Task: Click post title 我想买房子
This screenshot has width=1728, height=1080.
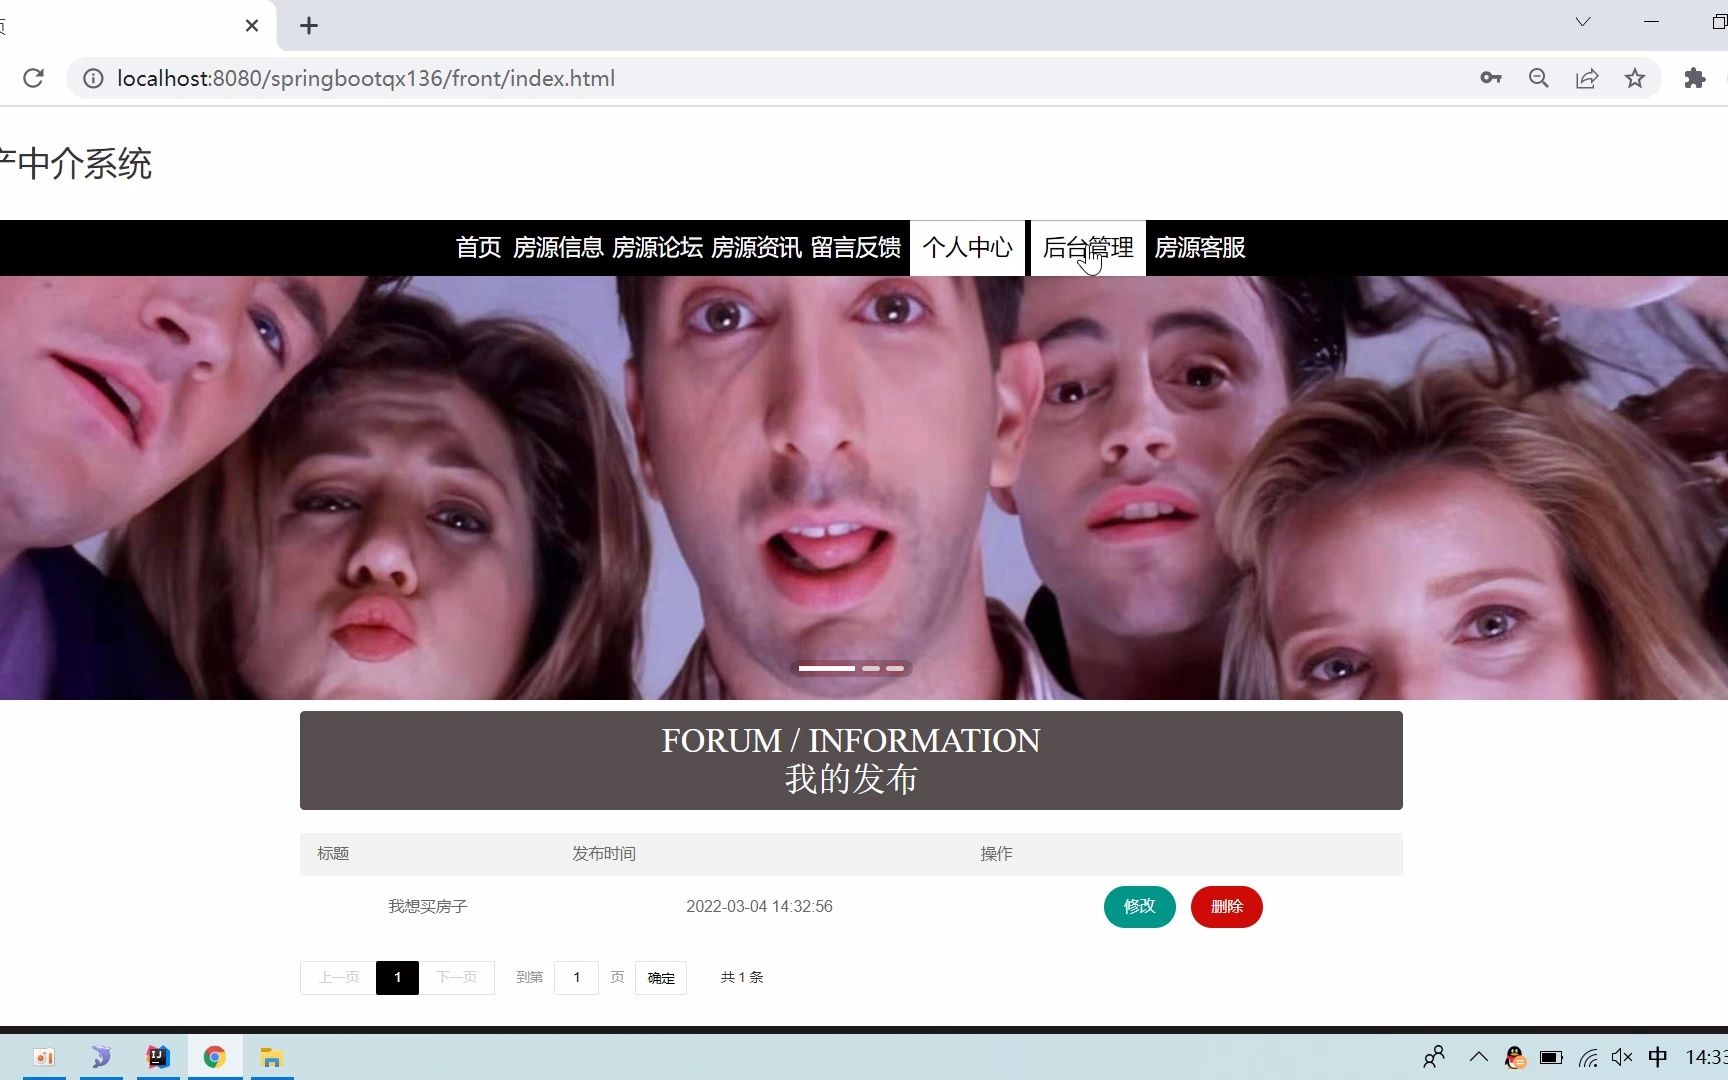Action: point(428,906)
